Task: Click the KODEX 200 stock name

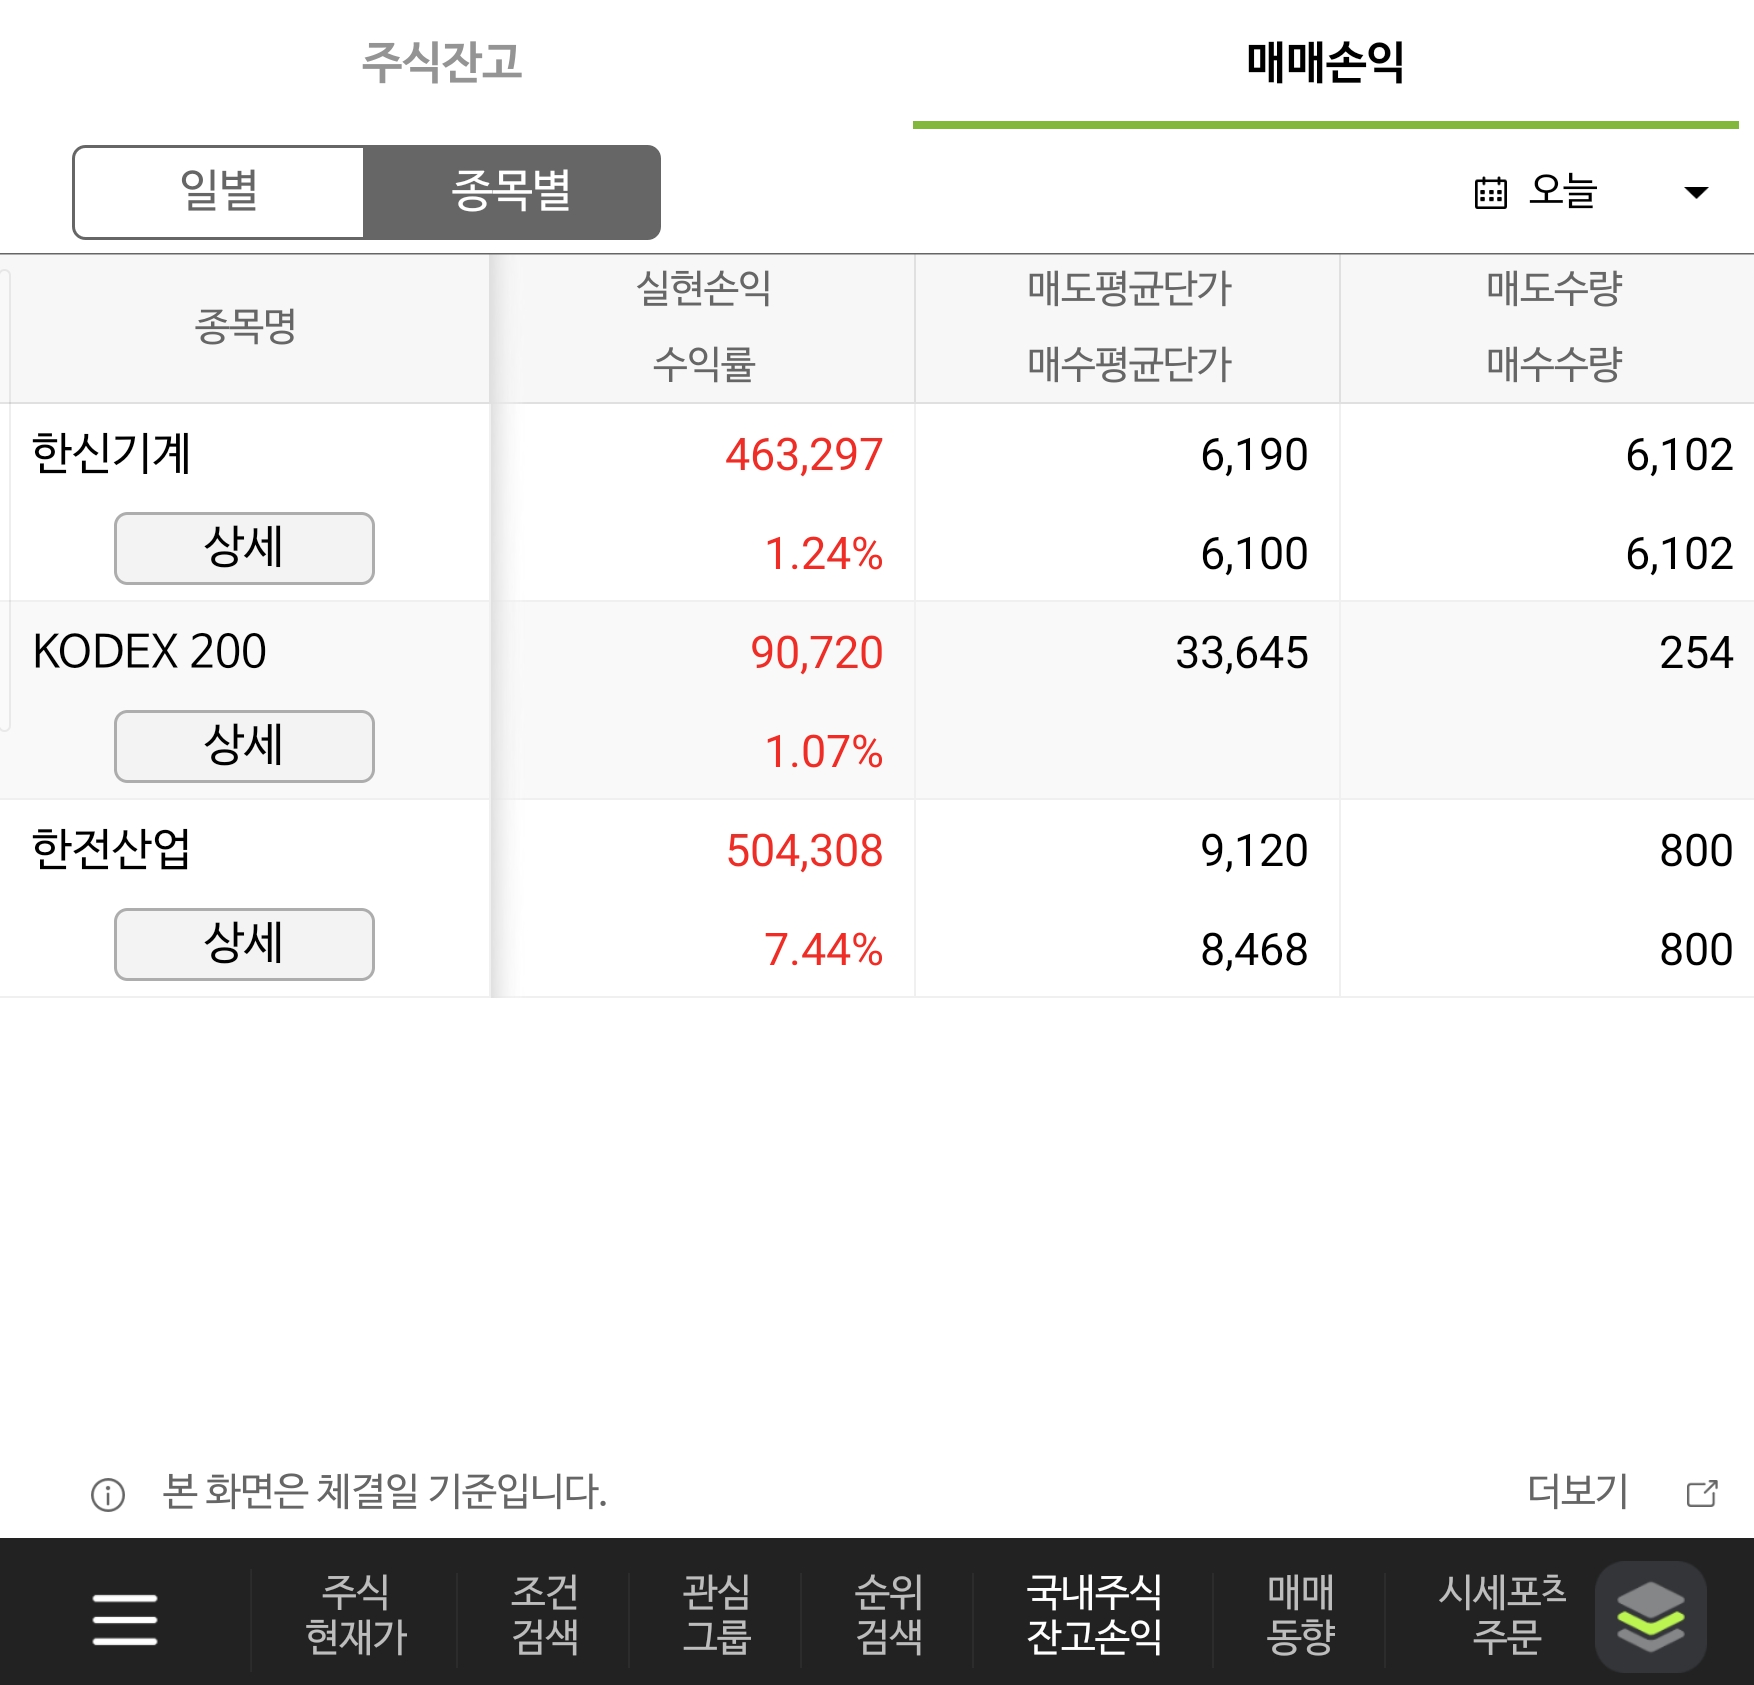Action: 150,652
